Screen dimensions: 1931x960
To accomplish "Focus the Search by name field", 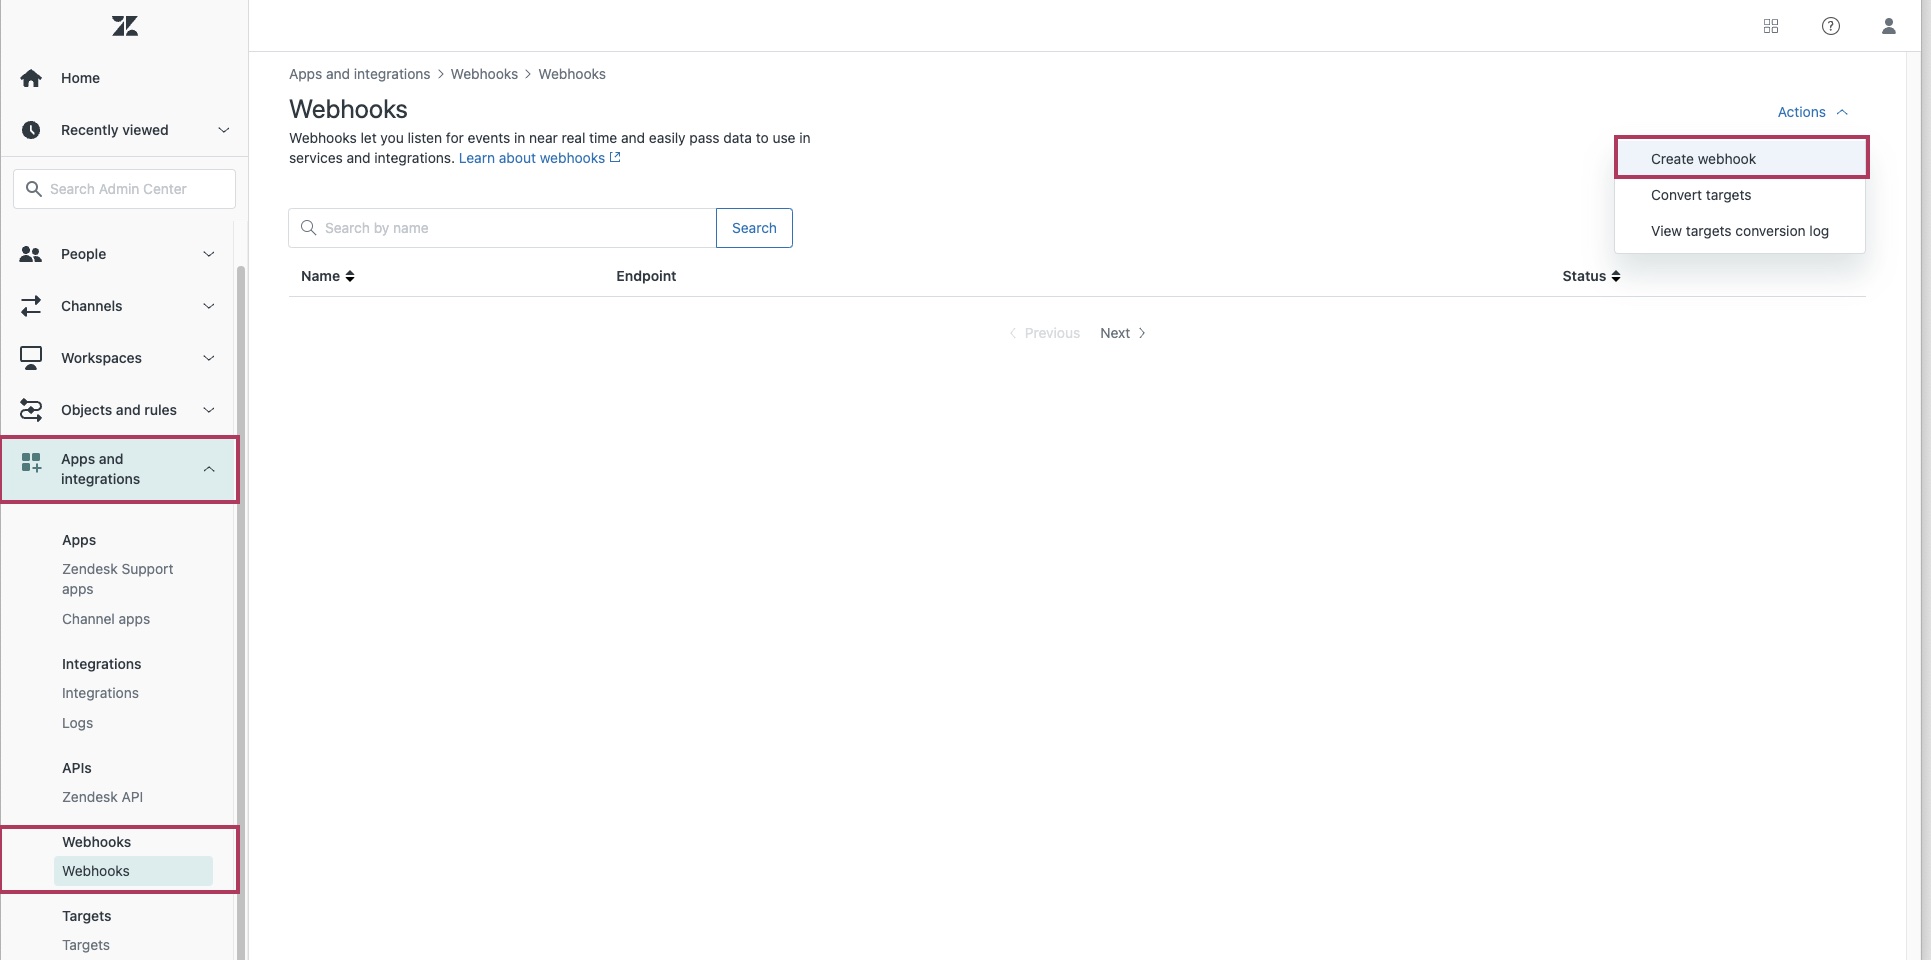I will 502,228.
